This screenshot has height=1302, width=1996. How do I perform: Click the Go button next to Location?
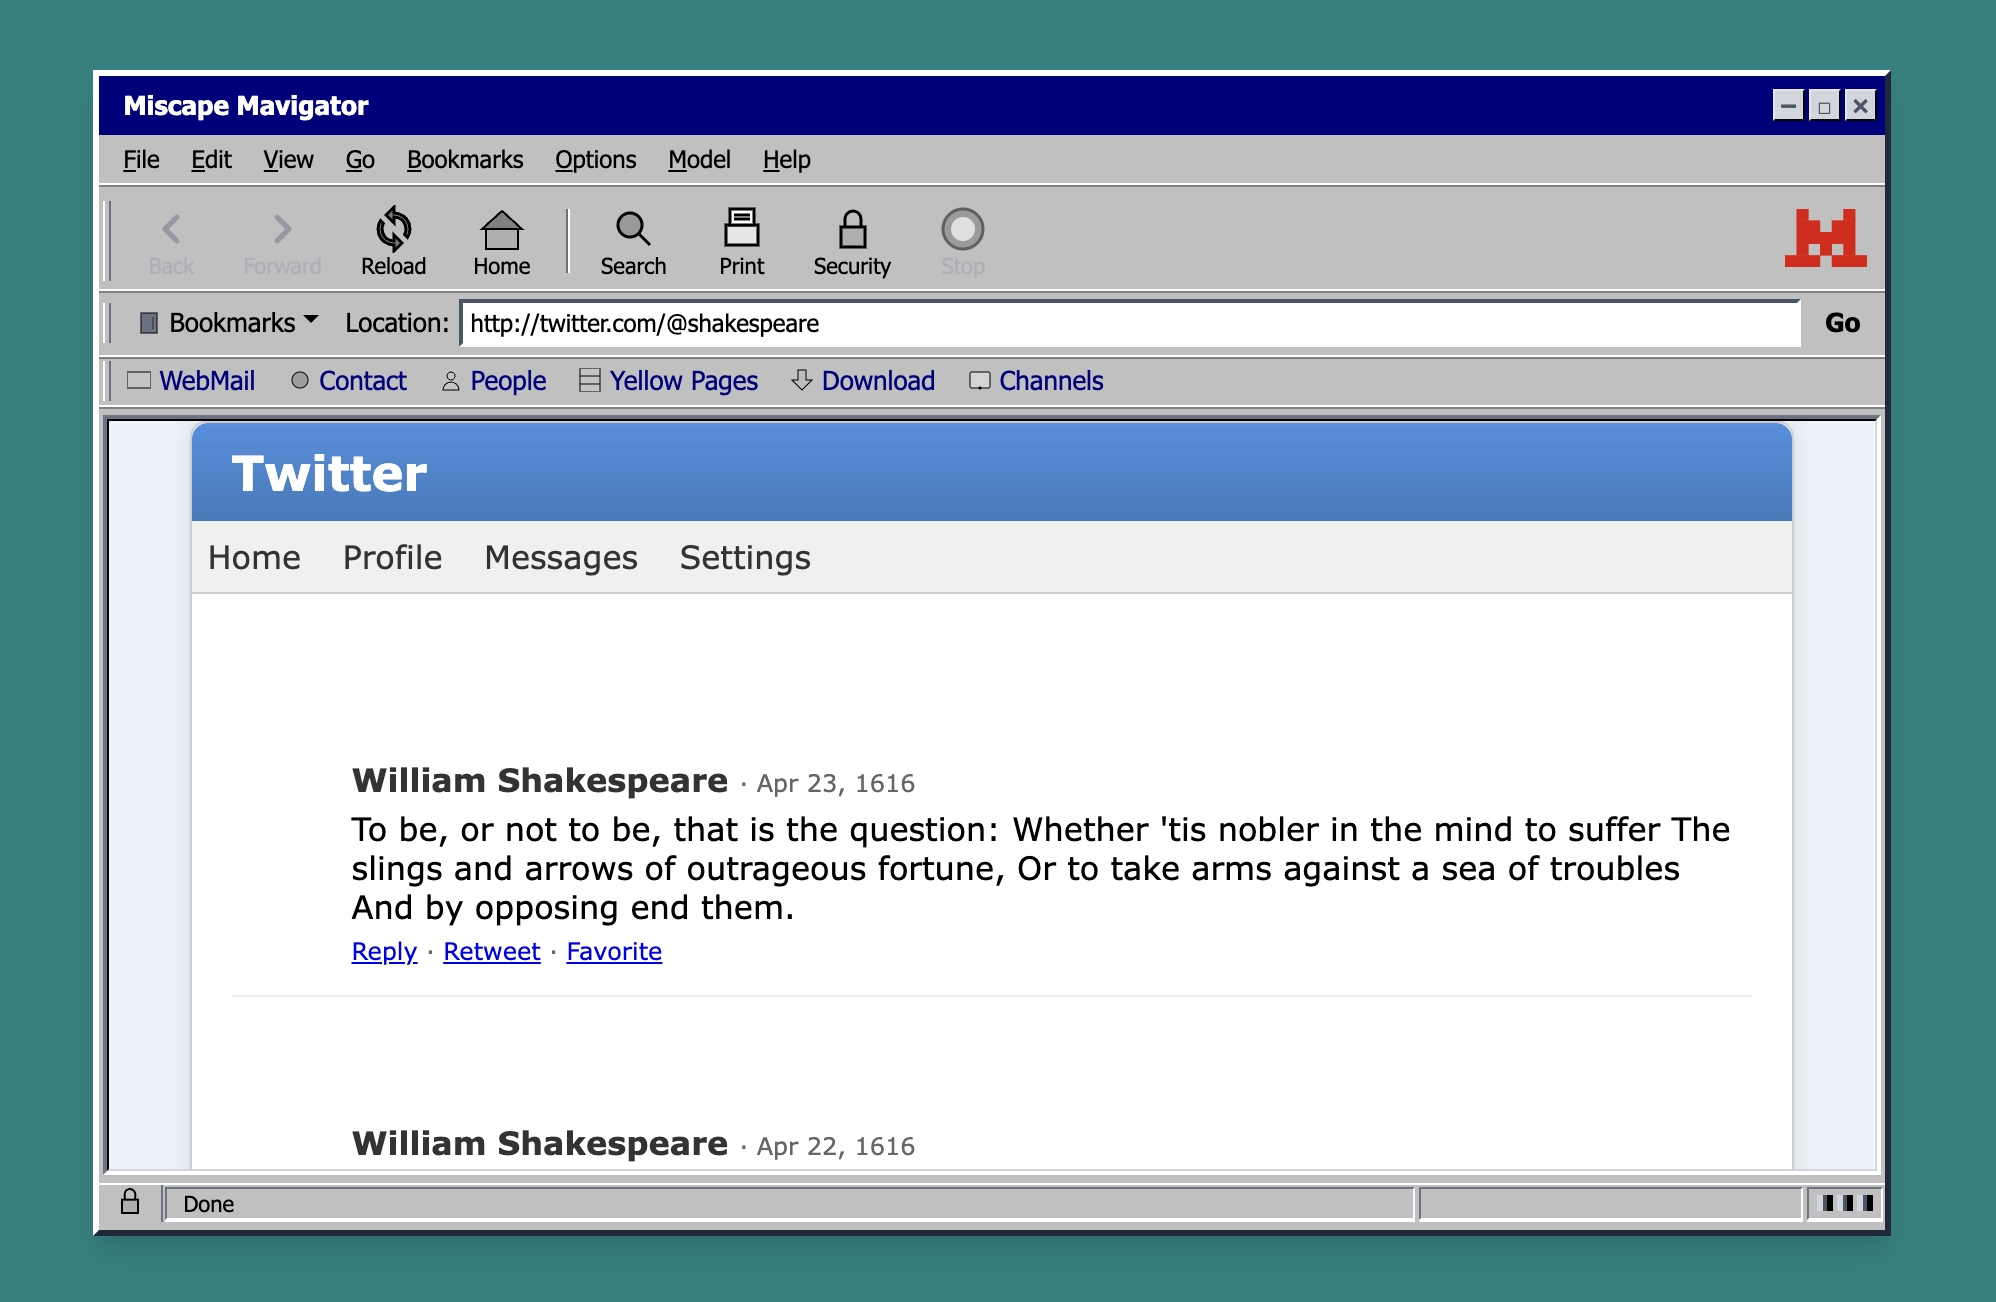pos(1842,323)
